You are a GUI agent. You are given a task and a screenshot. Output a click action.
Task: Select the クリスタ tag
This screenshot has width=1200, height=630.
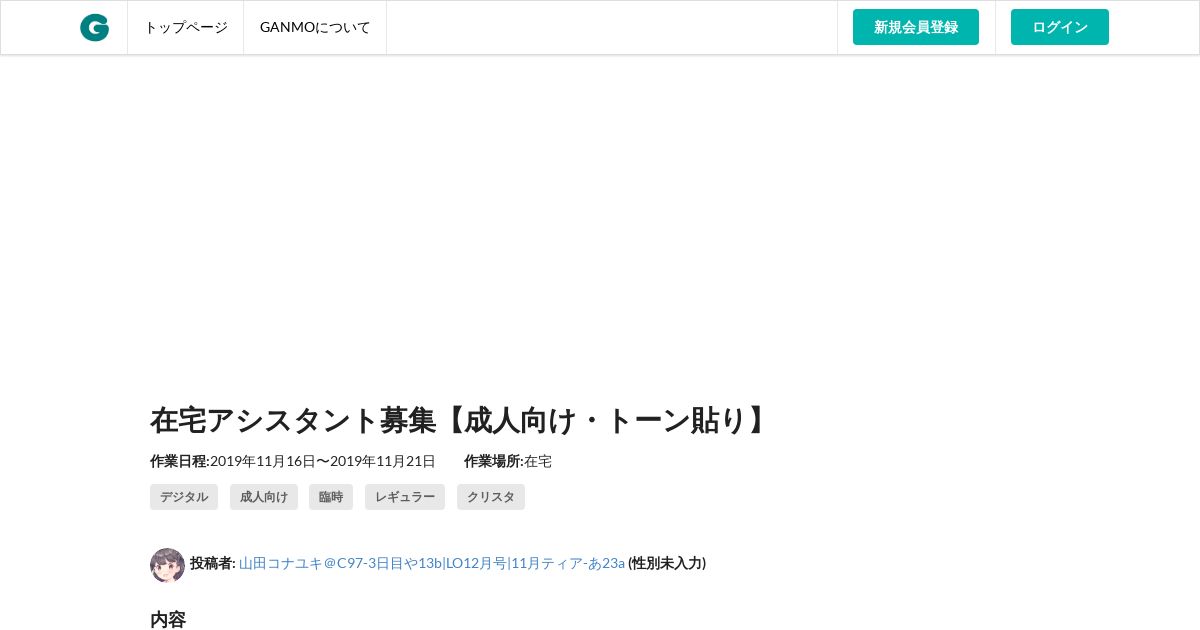(x=491, y=497)
